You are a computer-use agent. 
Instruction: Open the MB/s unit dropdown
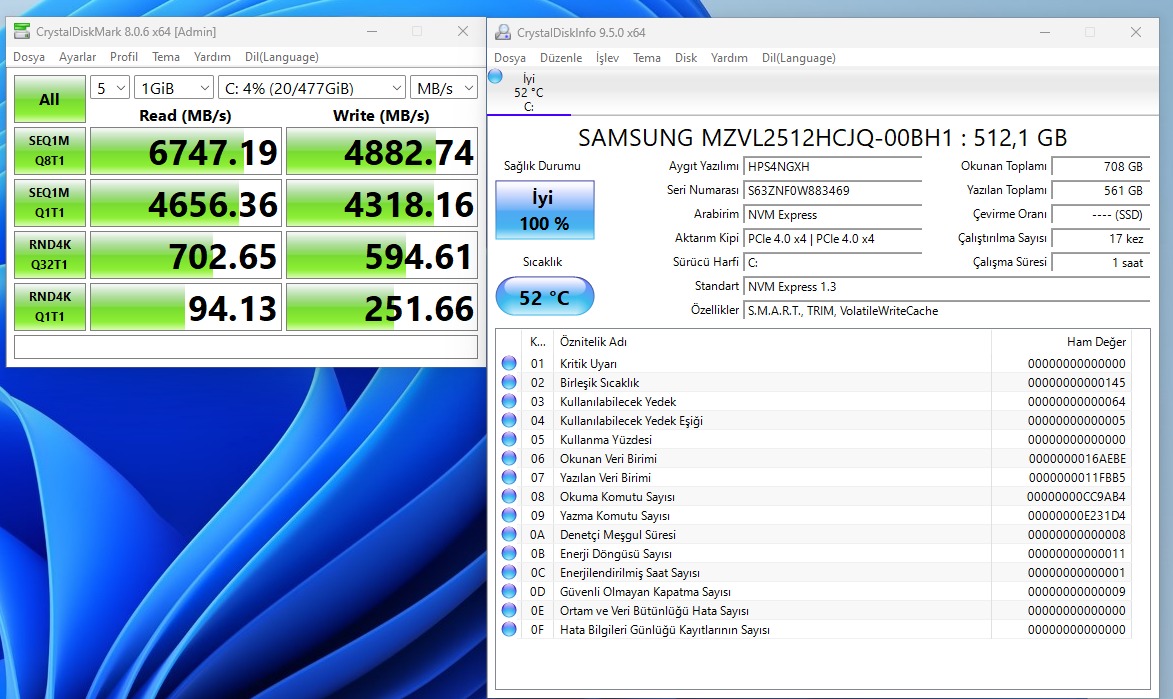pyautogui.click(x=443, y=88)
